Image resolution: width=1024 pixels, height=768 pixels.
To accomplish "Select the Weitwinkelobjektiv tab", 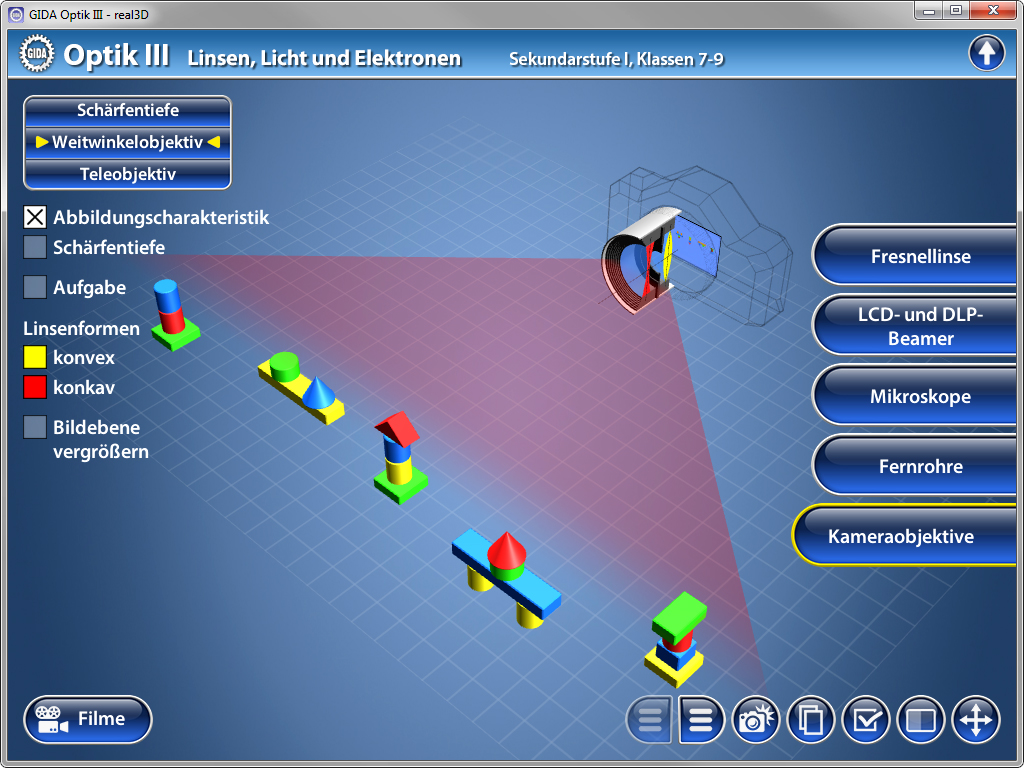I will pyautogui.click(x=127, y=142).
